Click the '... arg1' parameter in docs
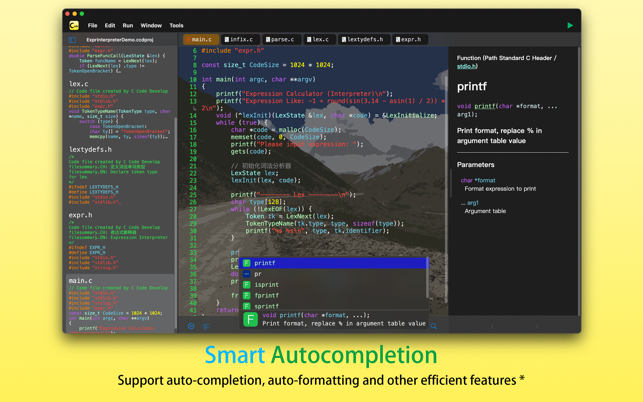The width and height of the screenshot is (643, 402). (x=470, y=203)
